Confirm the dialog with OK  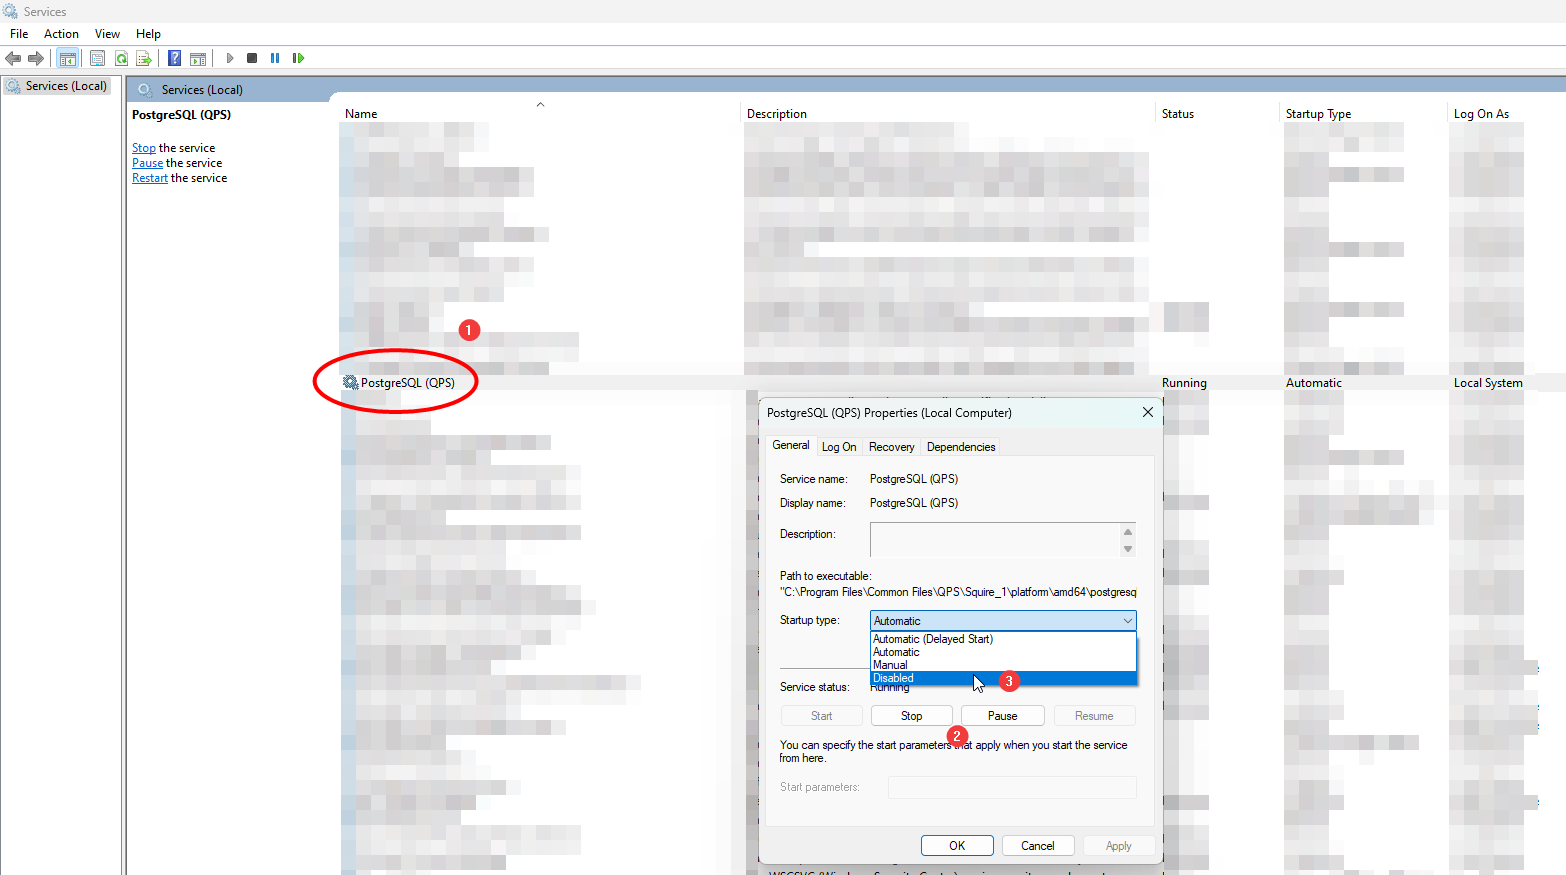click(x=957, y=846)
